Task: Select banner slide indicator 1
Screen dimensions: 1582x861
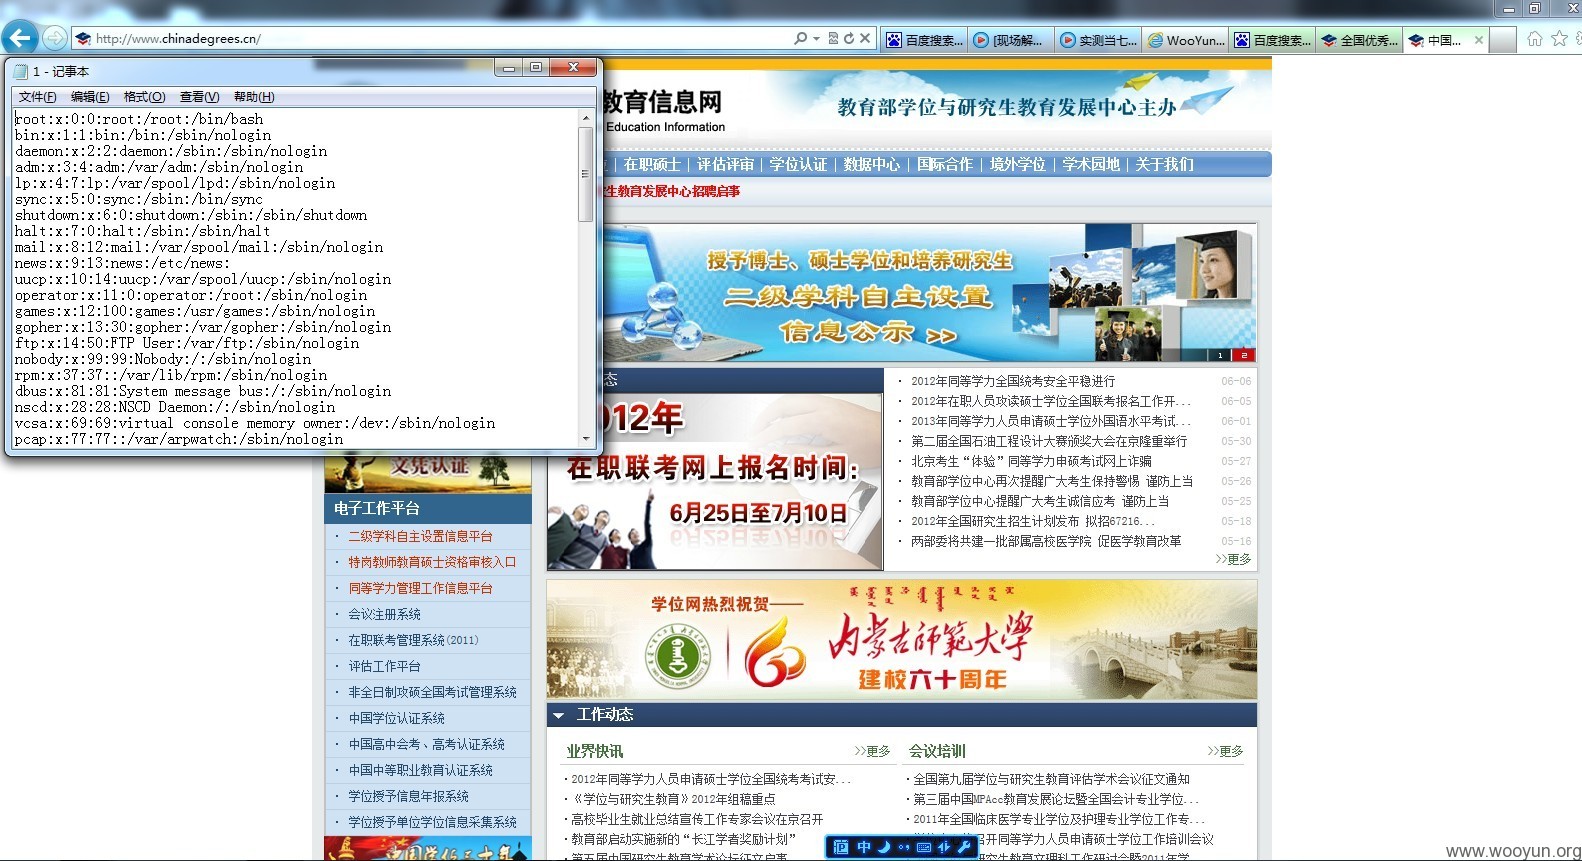Action: coord(1220,355)
